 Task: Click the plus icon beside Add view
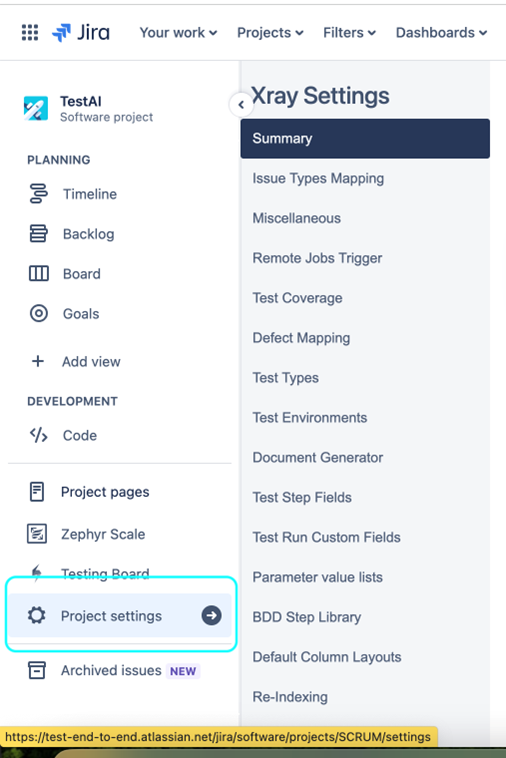38,361
